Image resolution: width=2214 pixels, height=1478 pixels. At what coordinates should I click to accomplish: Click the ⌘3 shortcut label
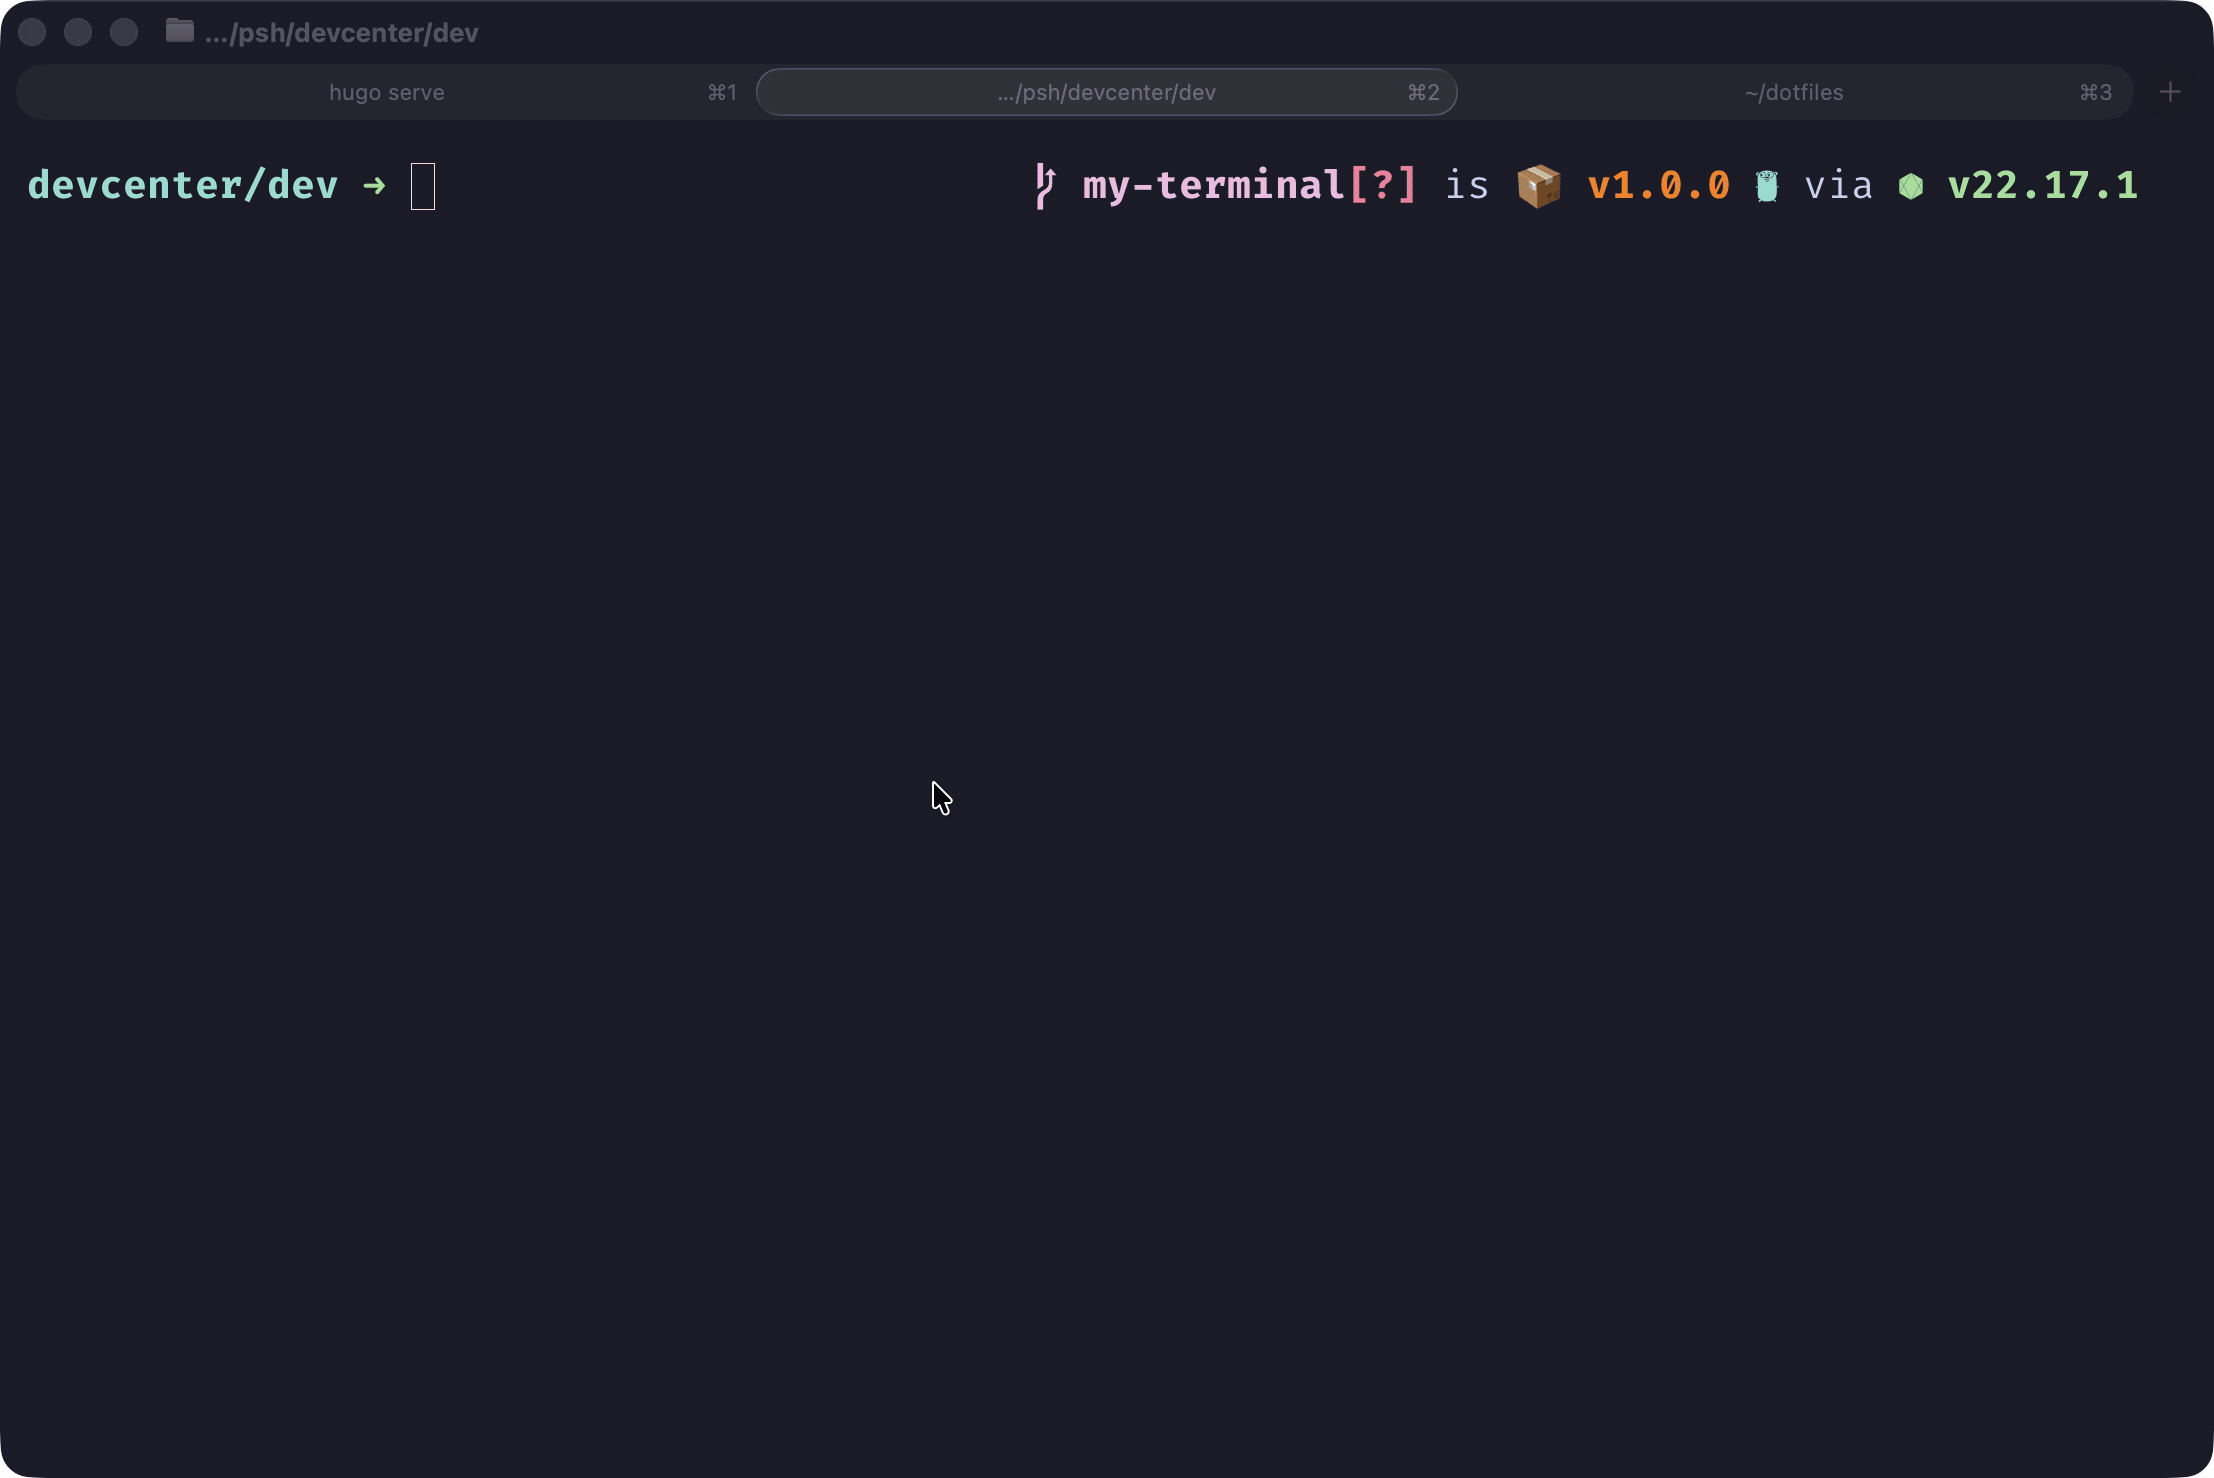2095,92
